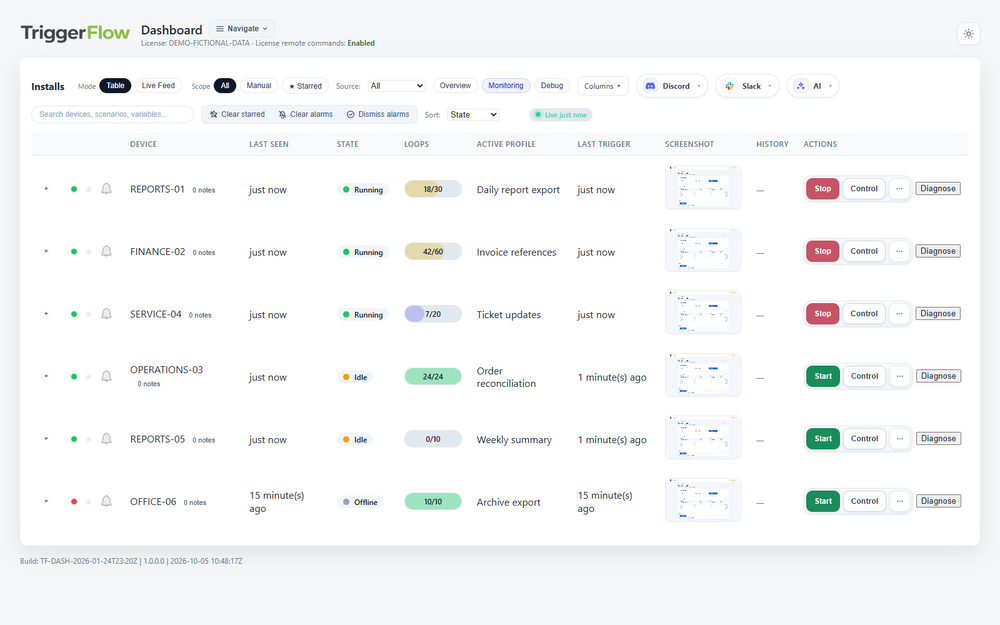The width and height of the screenshot is (1000, 625).
Task: Switch Mode to Table
Action: (115, 85)
